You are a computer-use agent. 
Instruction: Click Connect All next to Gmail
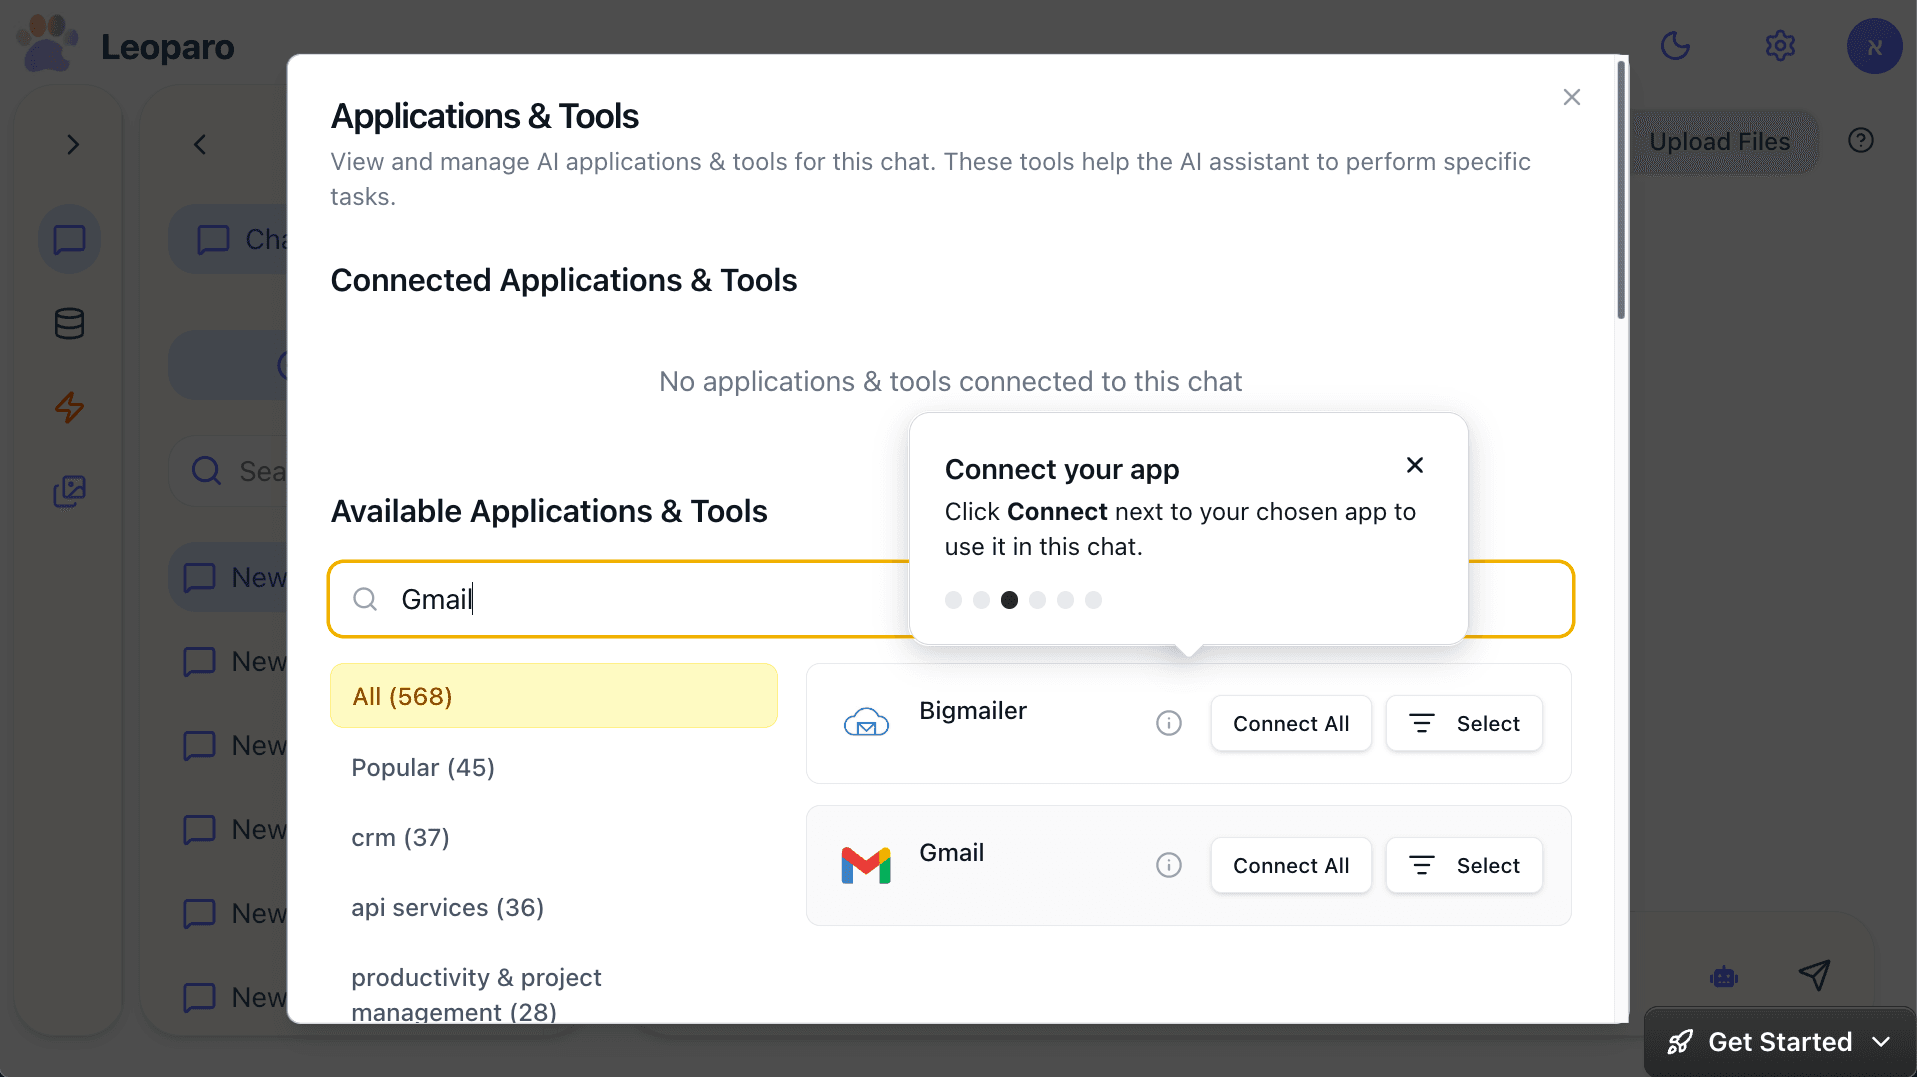1290,865
